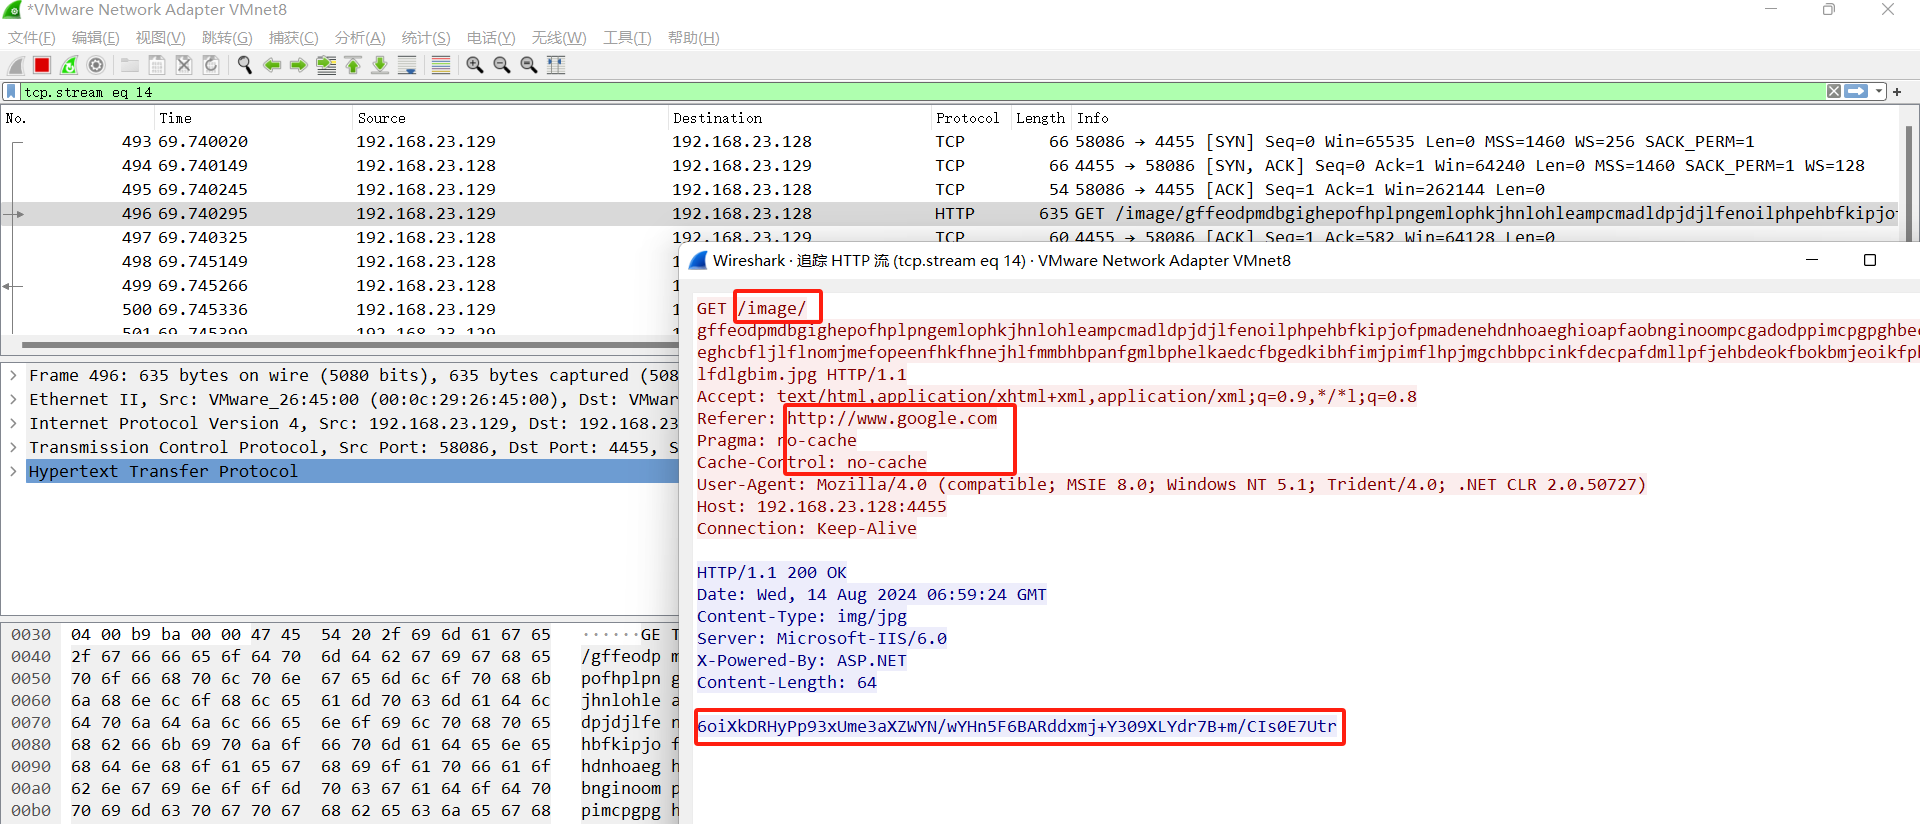Open capture options gear icon
Screen dimensions: 1920x824
[x=96, y=65]
